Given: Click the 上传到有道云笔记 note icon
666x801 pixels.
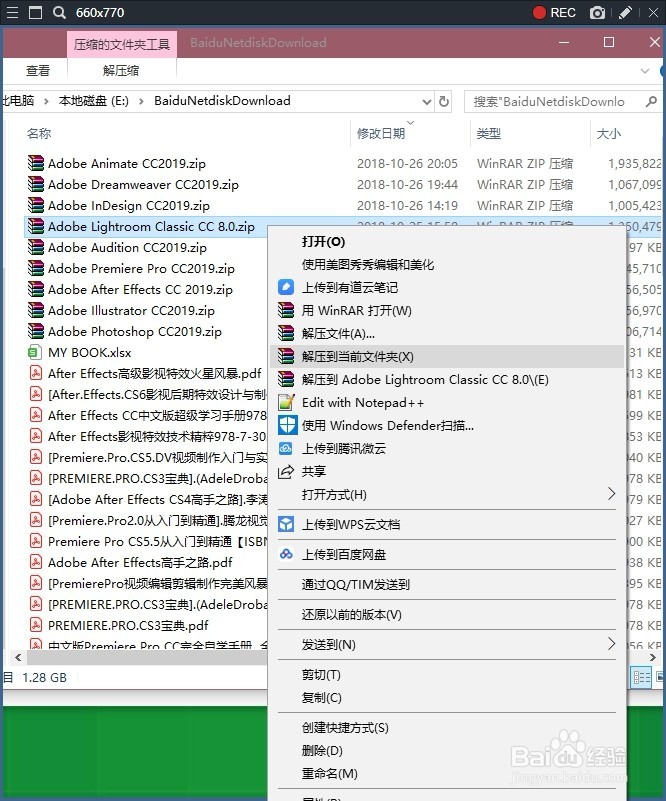Looking at the screenshot, I should click(x=286, y=287).
